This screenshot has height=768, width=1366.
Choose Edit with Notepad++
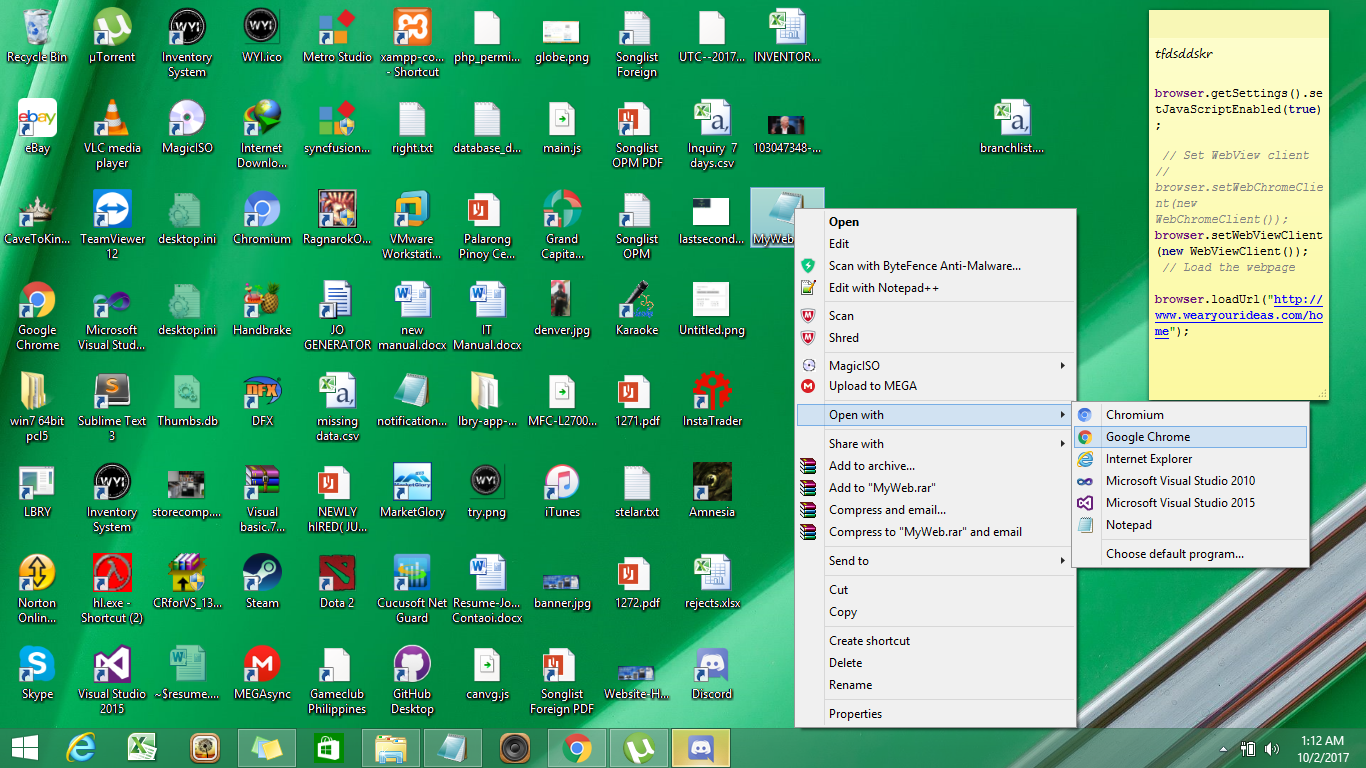coord(935,288)
